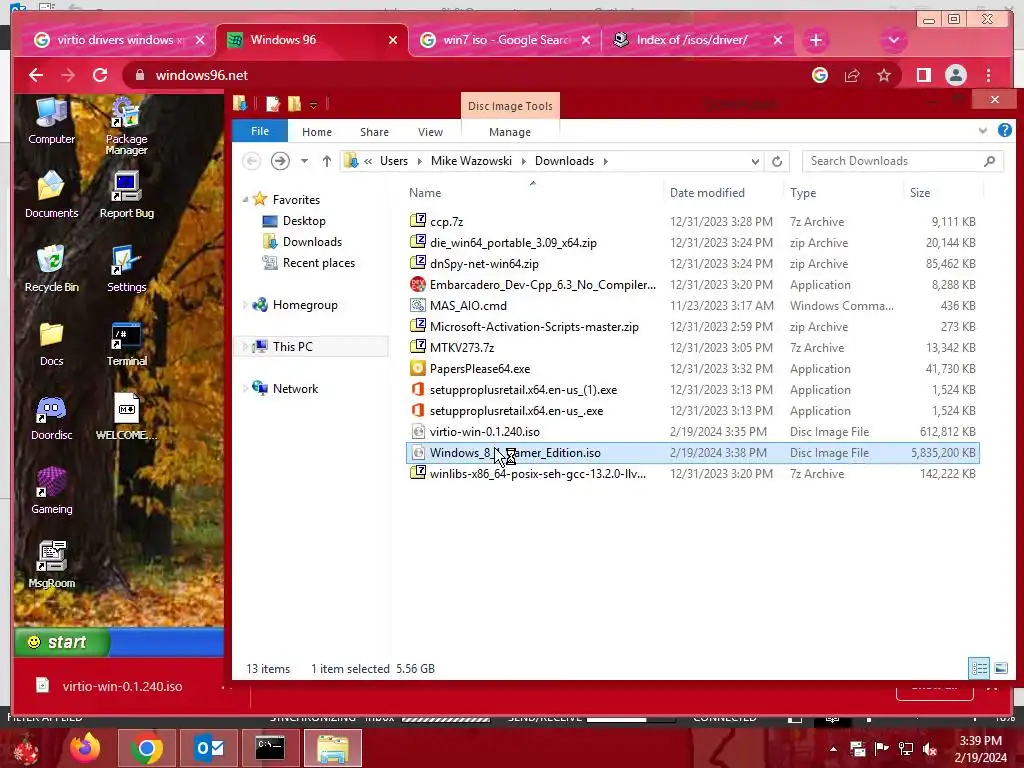
Task: Click the Search Downloads field
Action: click(903, 161)
